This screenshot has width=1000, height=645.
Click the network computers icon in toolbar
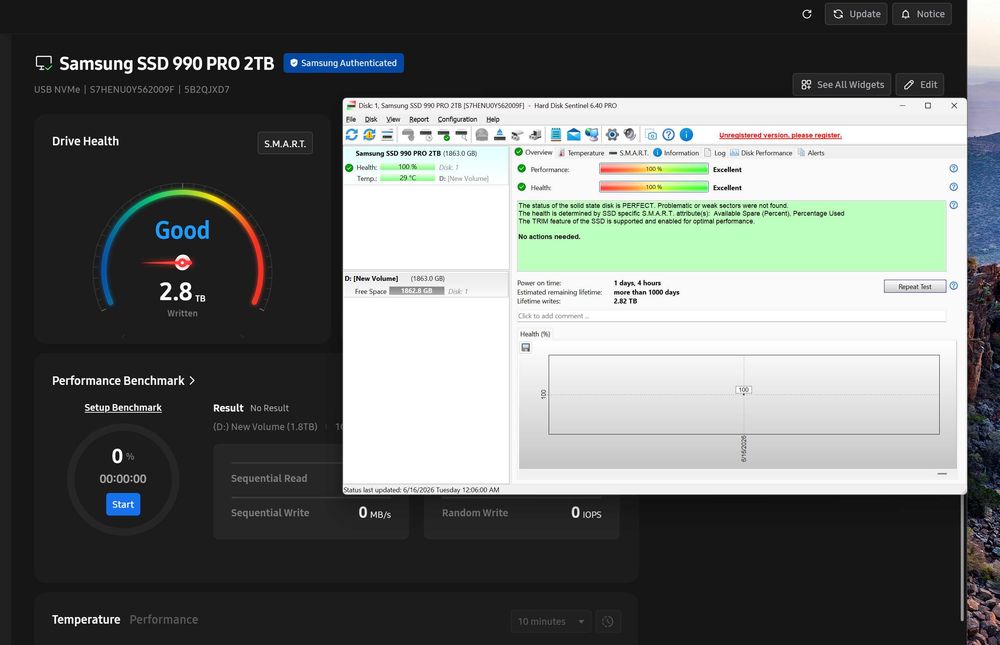[592, 135]
